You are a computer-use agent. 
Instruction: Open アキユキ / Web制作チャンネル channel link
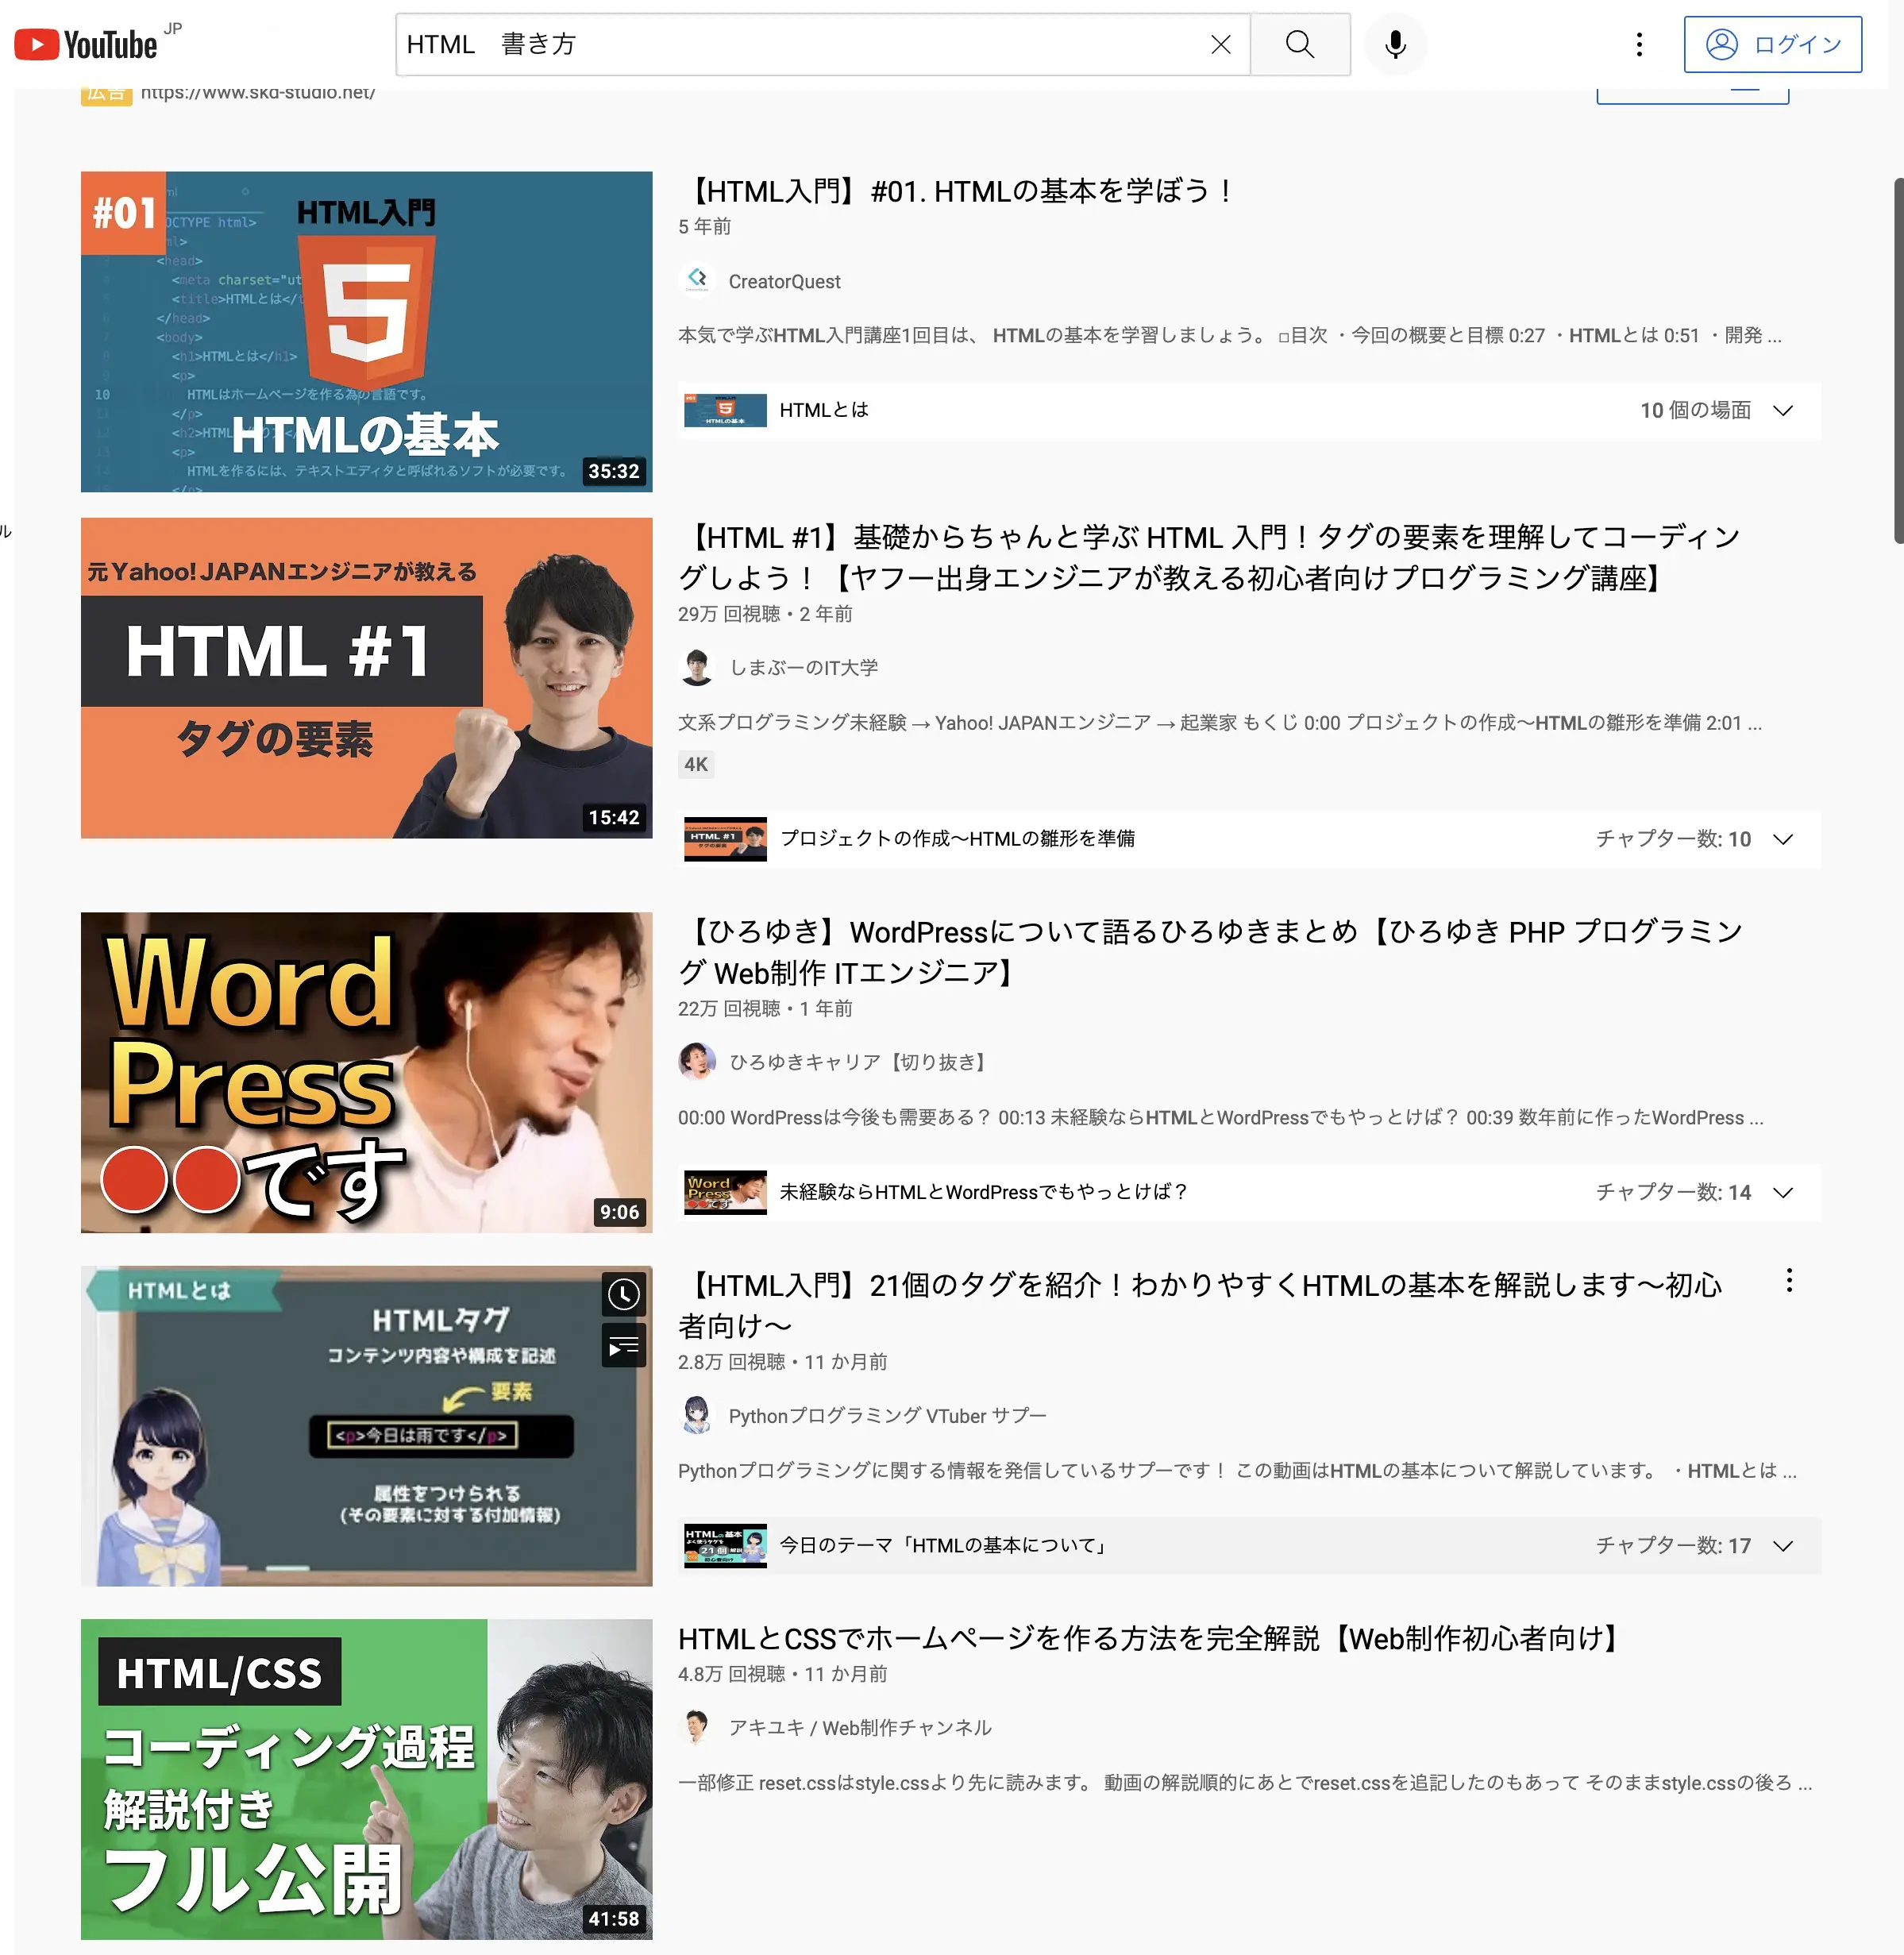pyautogui.click(x=859, y=1728)
